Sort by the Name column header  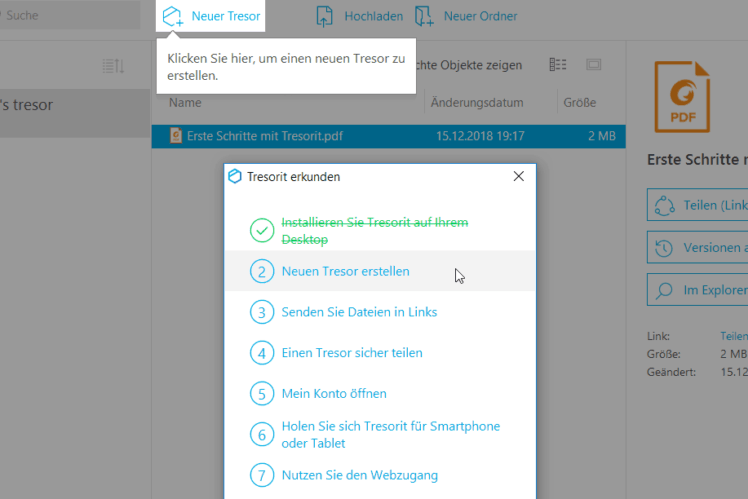[185, 103]
